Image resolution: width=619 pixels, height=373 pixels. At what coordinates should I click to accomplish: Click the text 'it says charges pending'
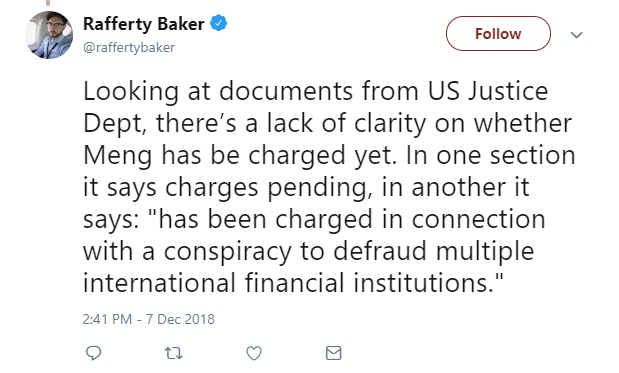(x=227, y=187)
